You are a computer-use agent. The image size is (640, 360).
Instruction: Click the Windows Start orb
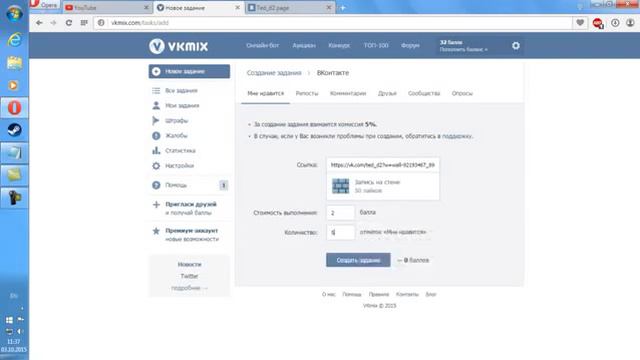coord(14,13)
